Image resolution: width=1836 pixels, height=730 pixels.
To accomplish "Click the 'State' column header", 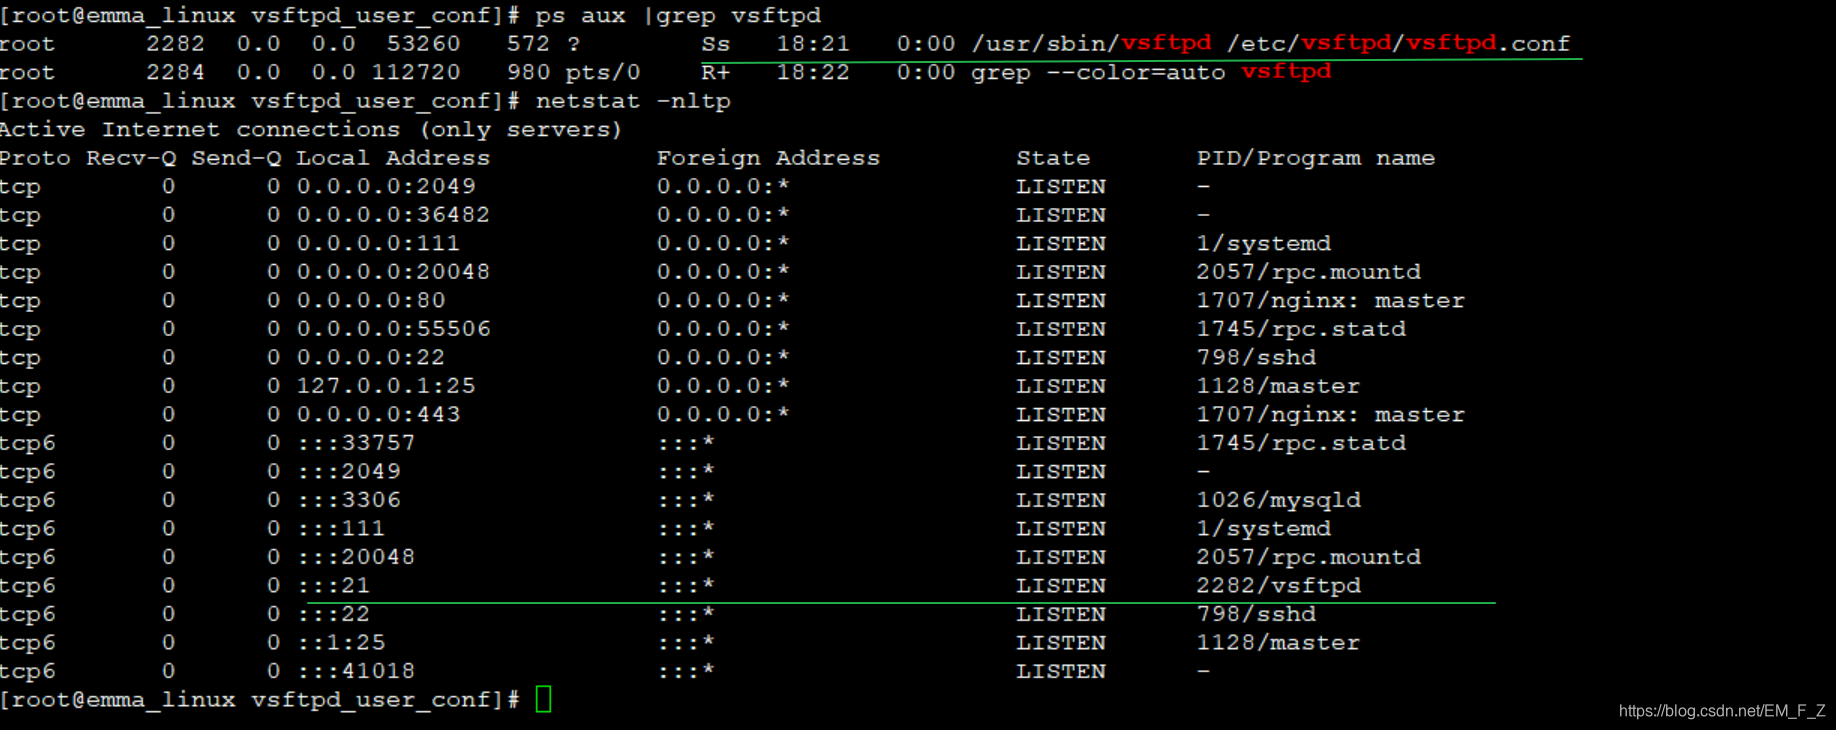I will (x=1053, y=158).
